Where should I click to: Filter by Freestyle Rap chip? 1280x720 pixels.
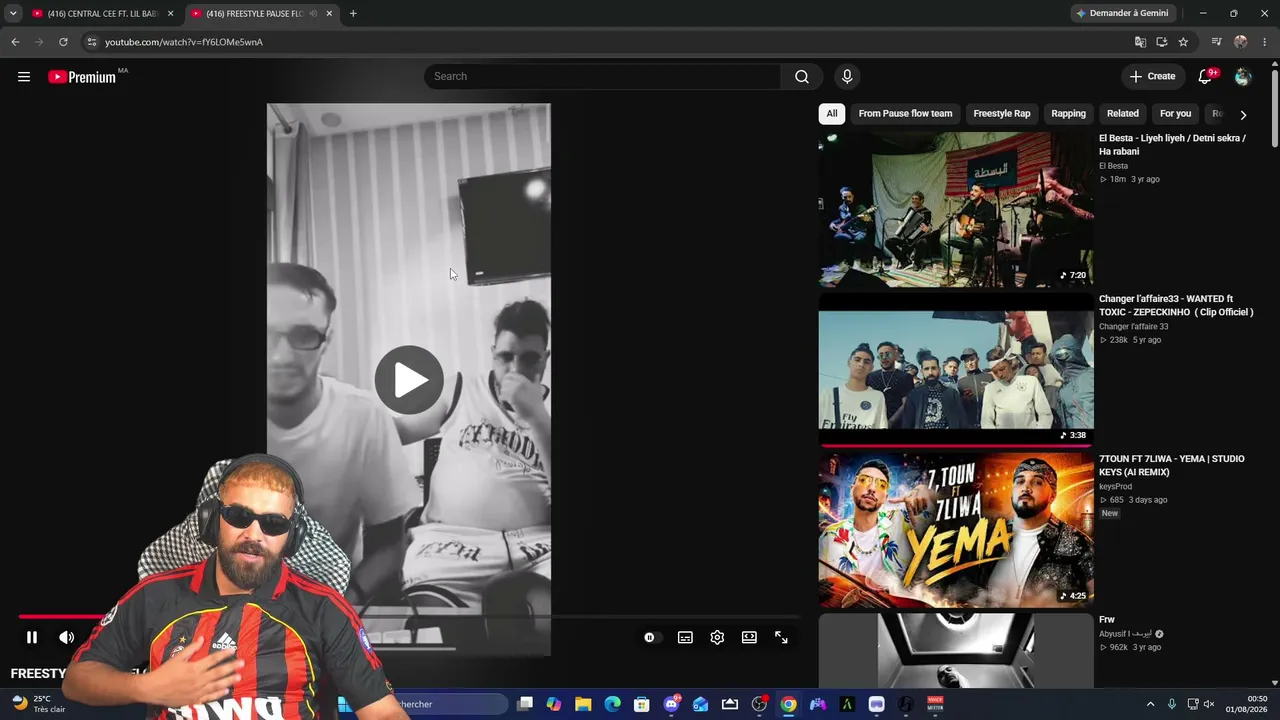click(x=1002, y=114)
